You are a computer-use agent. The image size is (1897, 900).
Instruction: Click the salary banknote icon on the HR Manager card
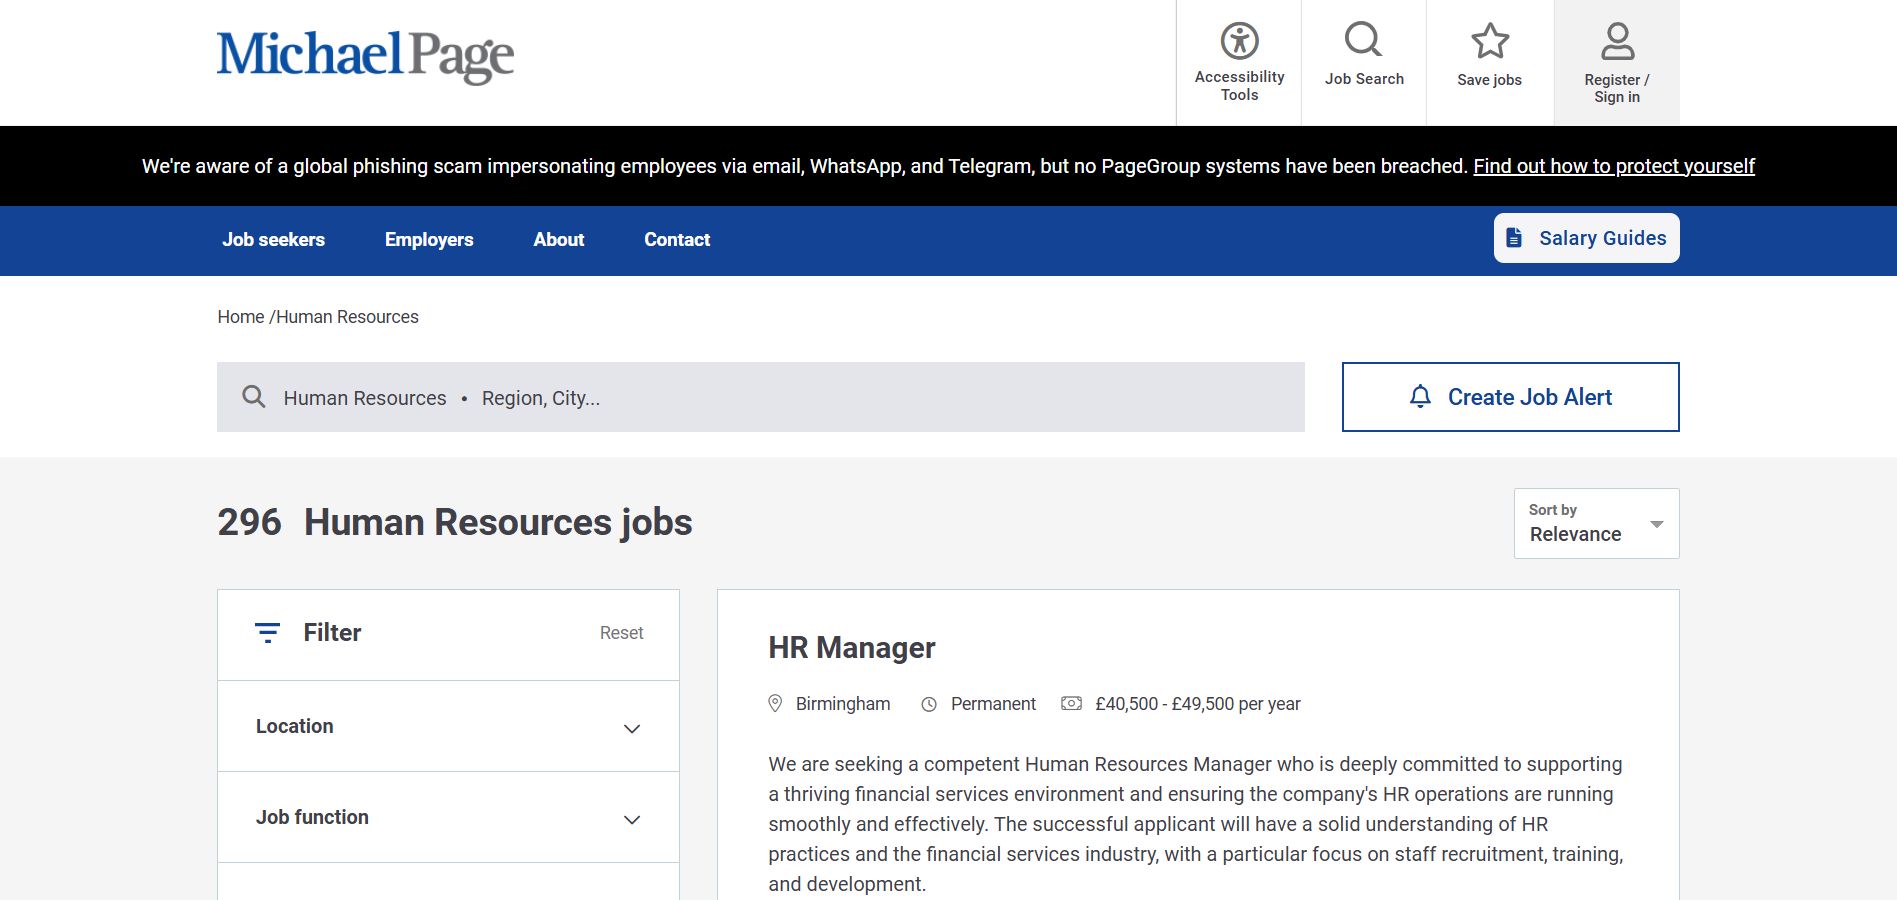pos(1071,703)
